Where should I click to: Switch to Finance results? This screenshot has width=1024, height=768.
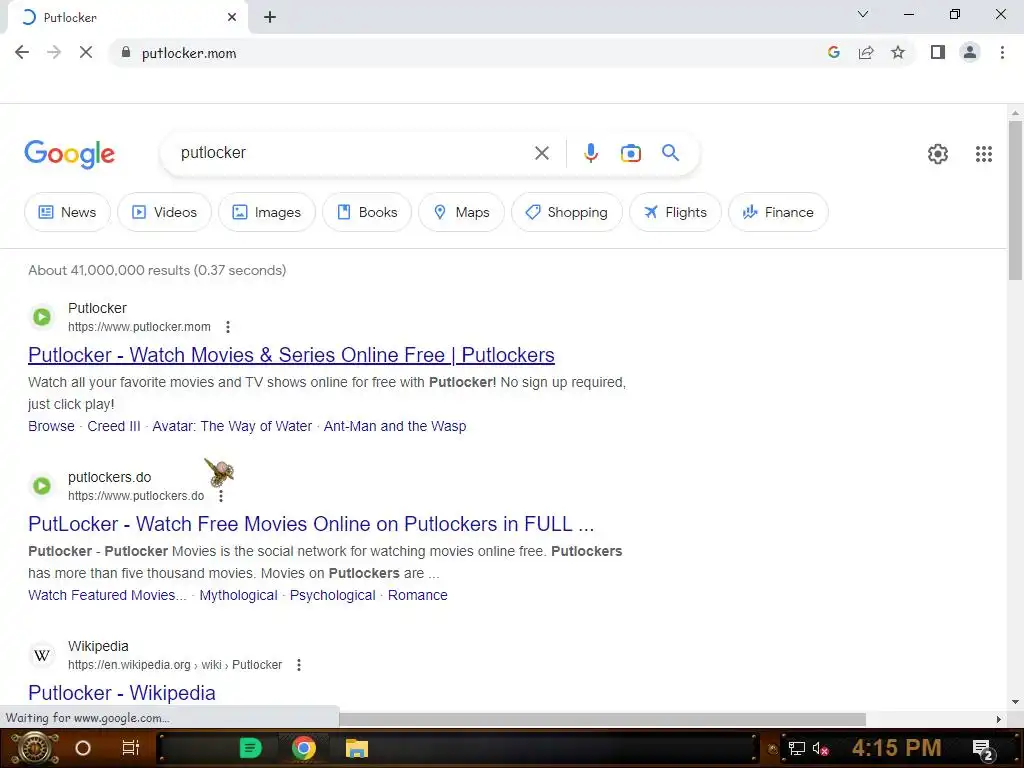(778, 212)
